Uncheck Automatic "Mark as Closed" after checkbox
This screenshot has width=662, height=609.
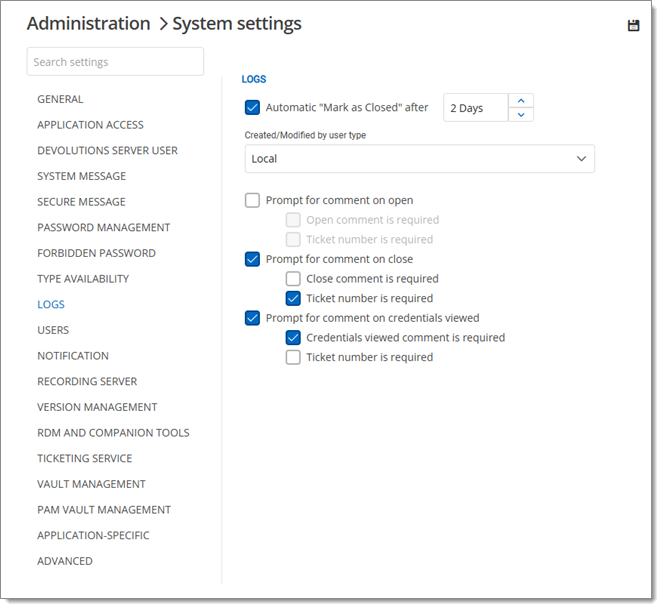252,107
